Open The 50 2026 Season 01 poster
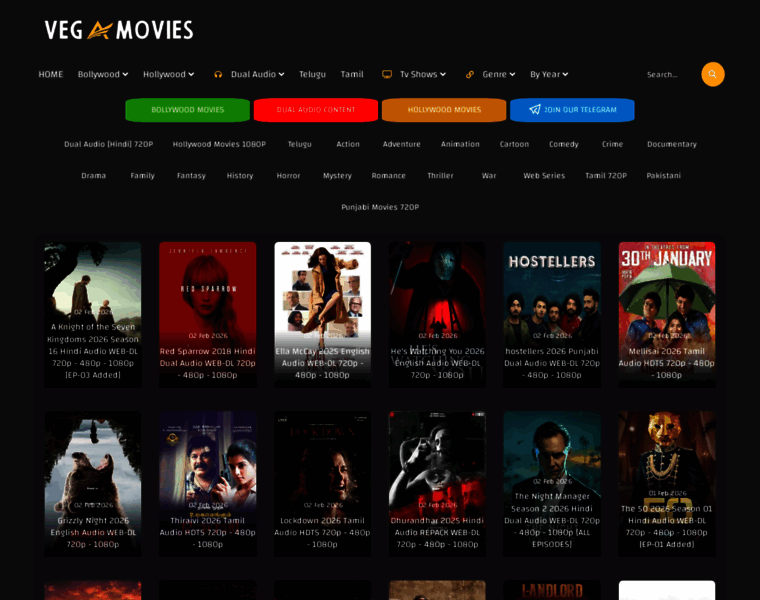The width and height of the screenshot is (760, 600). click(x=667, y=484)
